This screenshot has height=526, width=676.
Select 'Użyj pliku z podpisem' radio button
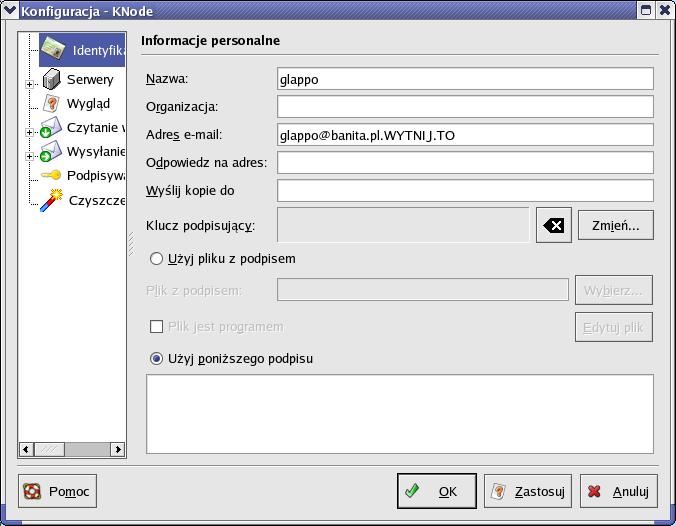tap(156, 259)
